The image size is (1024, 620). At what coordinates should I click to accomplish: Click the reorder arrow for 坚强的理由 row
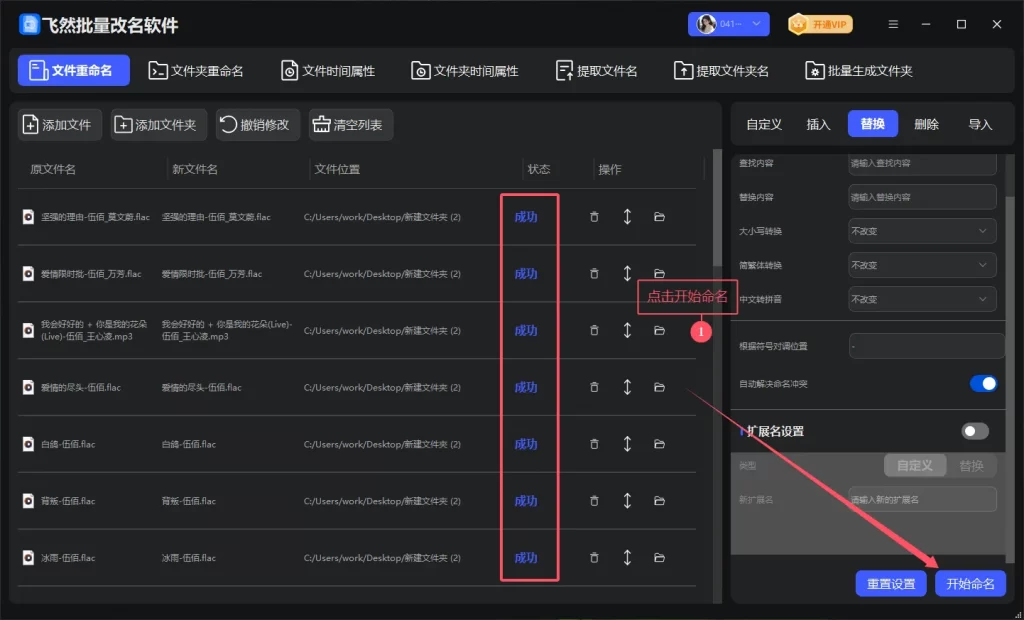point(627,217)
